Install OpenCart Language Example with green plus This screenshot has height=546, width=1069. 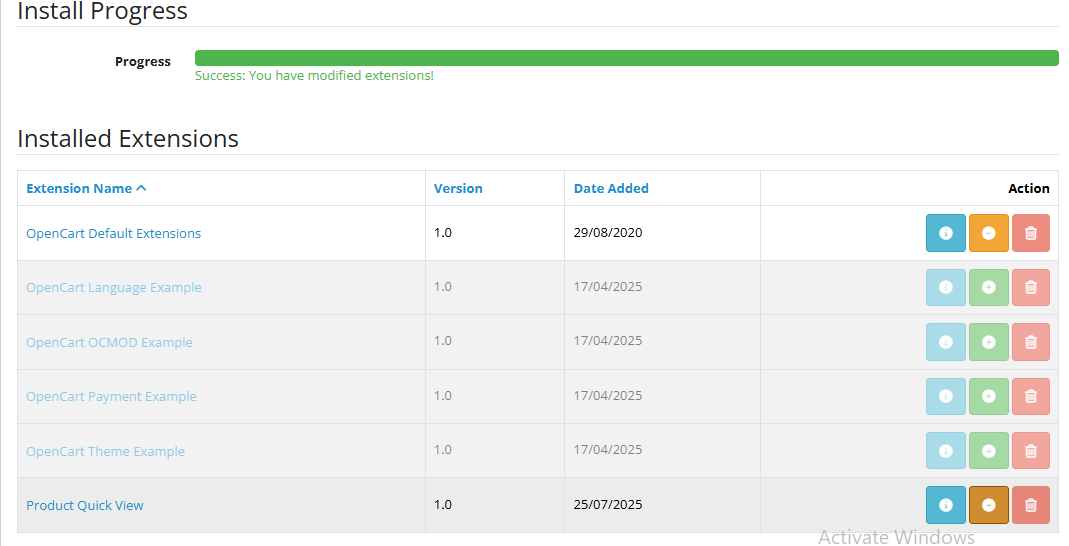click(988, 287)
